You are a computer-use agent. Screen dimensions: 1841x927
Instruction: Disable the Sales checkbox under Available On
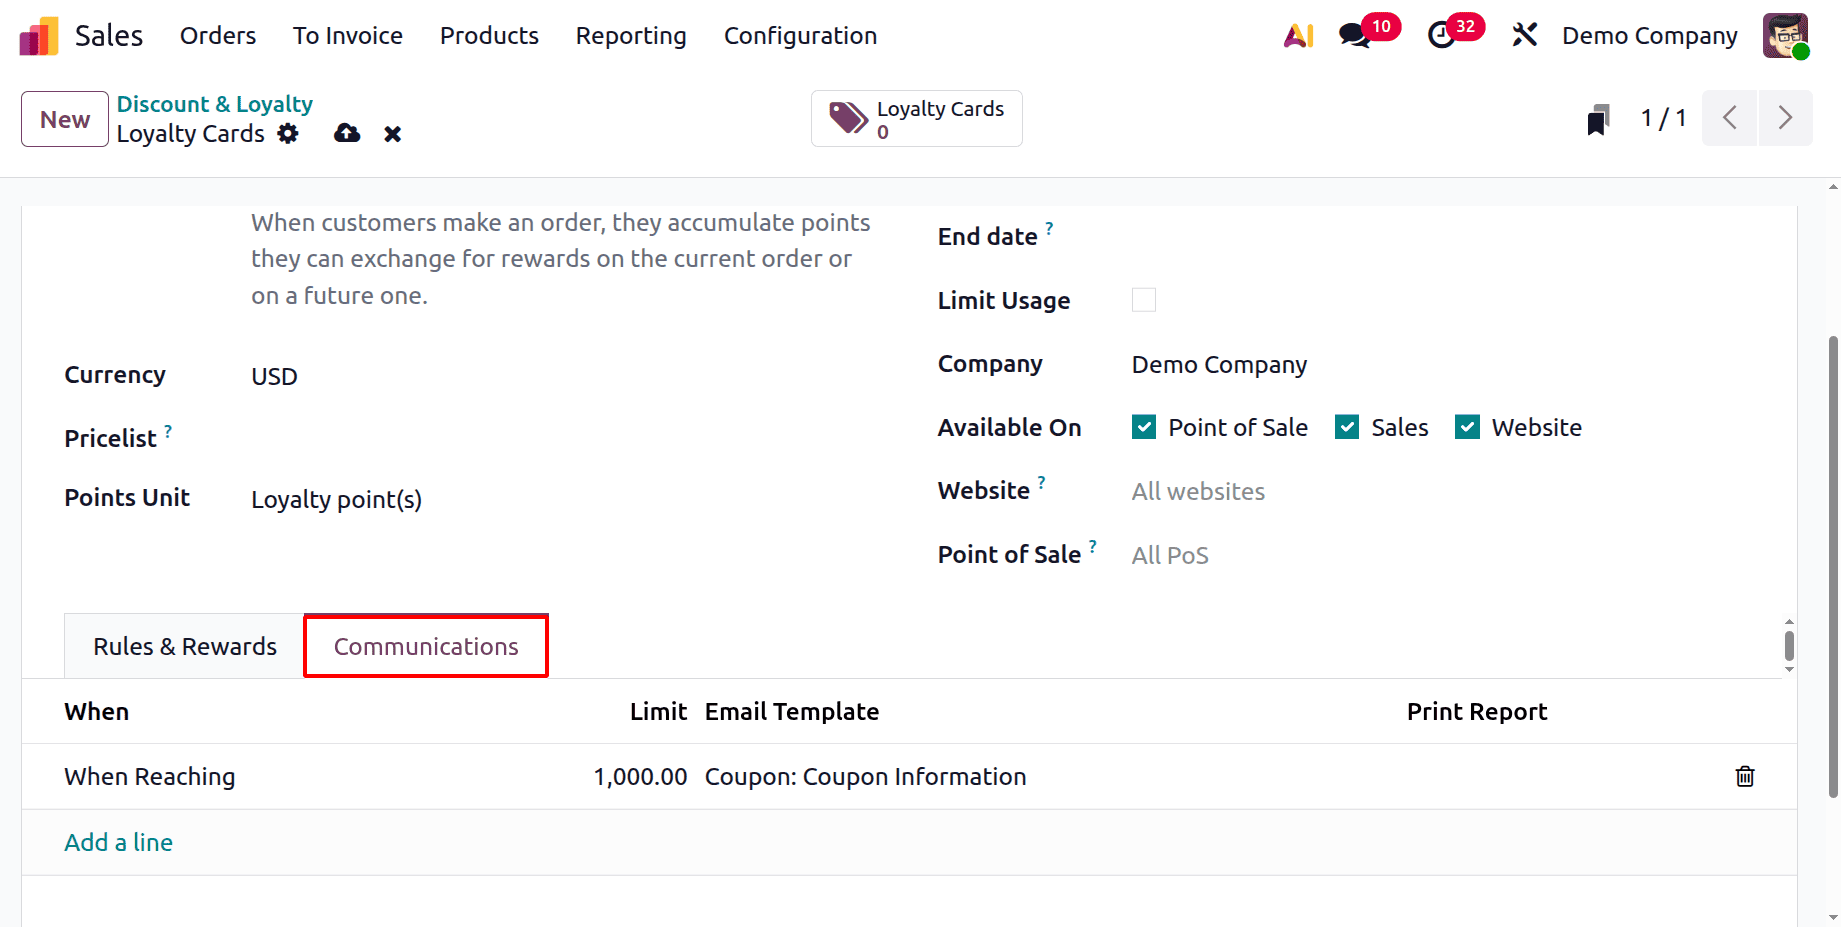(x=1347, y=427)
